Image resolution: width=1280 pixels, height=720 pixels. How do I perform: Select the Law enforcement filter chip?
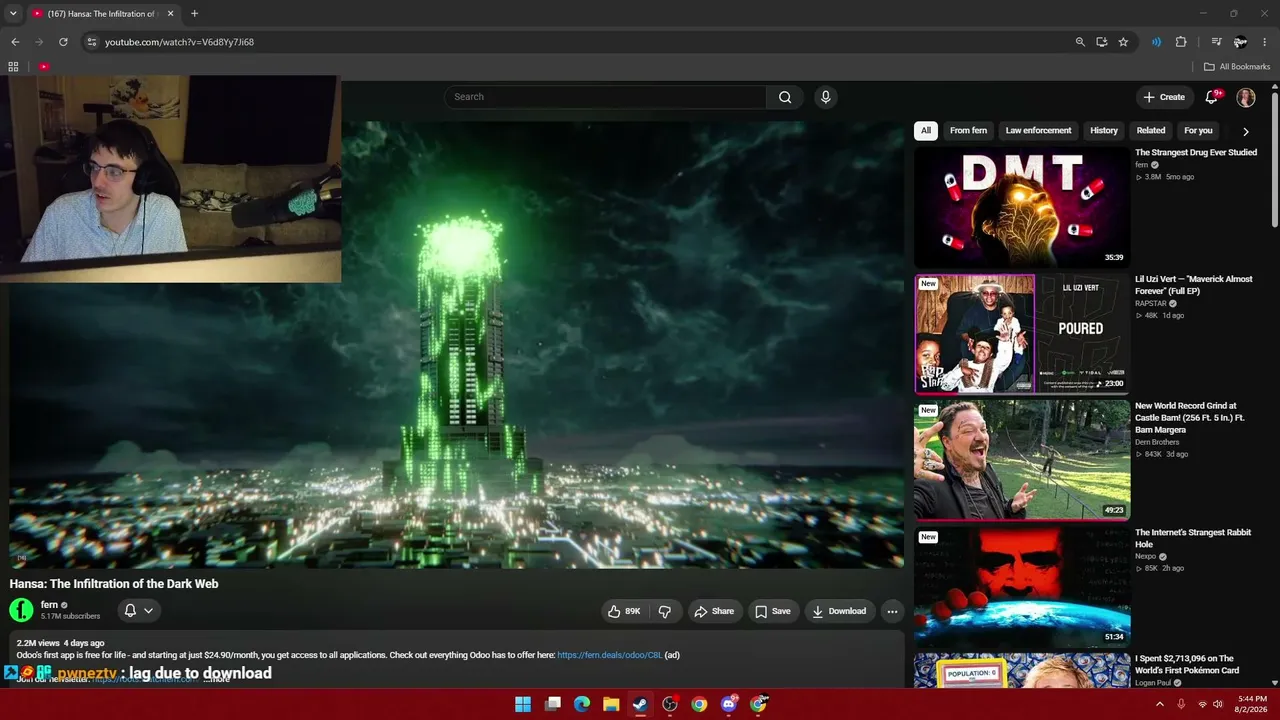pyautogui.click(x=1038, y=130)
